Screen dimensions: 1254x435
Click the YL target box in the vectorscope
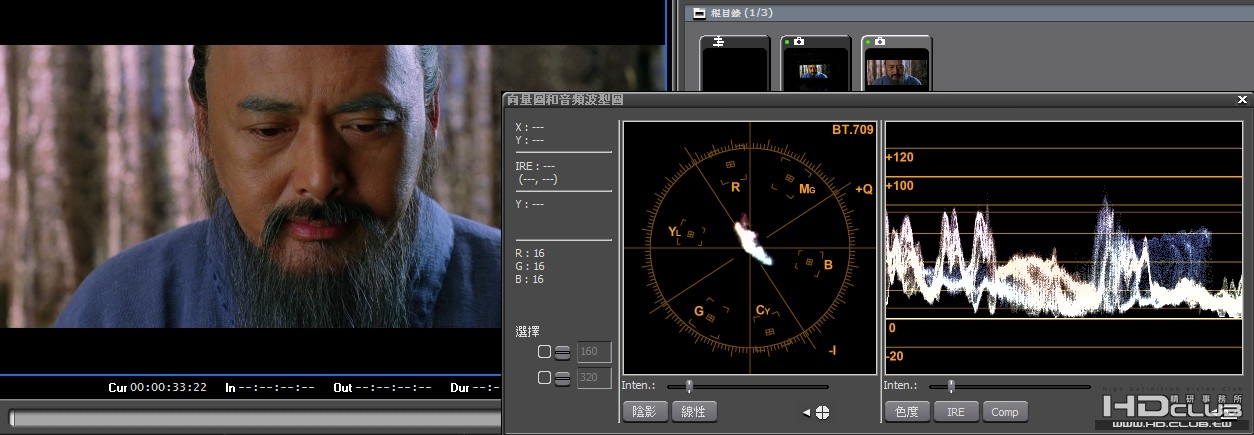[x=690, y=233]
